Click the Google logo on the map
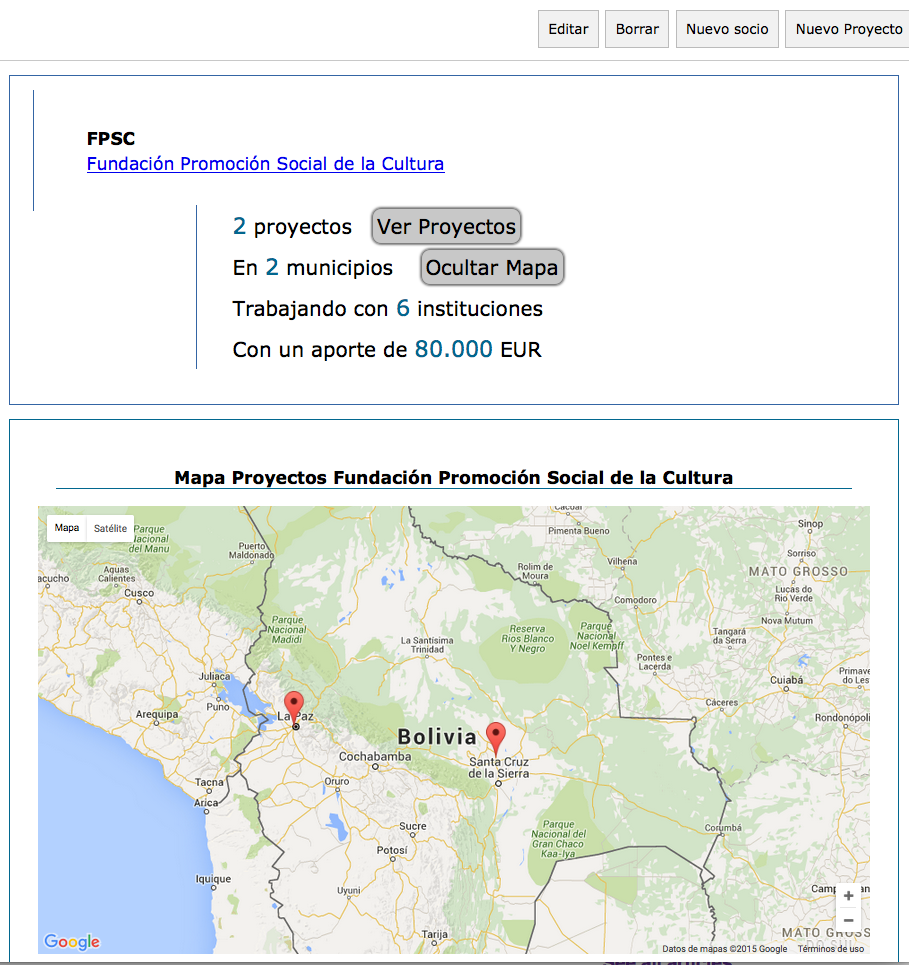The width and height of the screenshot is (909, 965). pos(71,942)
